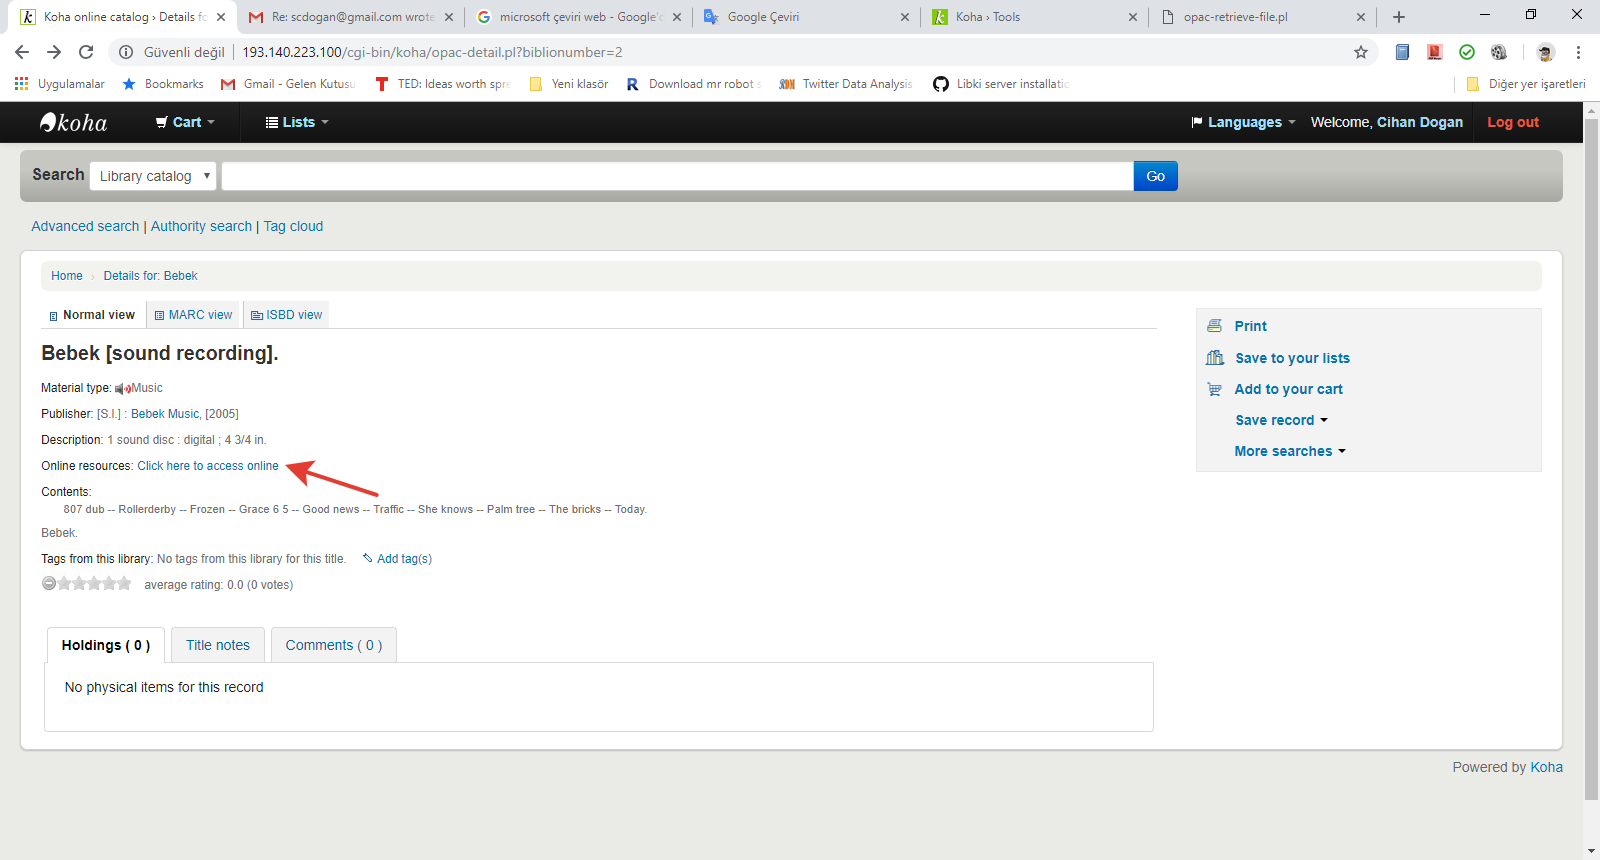
Task: Open the Library catalog search dropdown
Action: point(153,176)
